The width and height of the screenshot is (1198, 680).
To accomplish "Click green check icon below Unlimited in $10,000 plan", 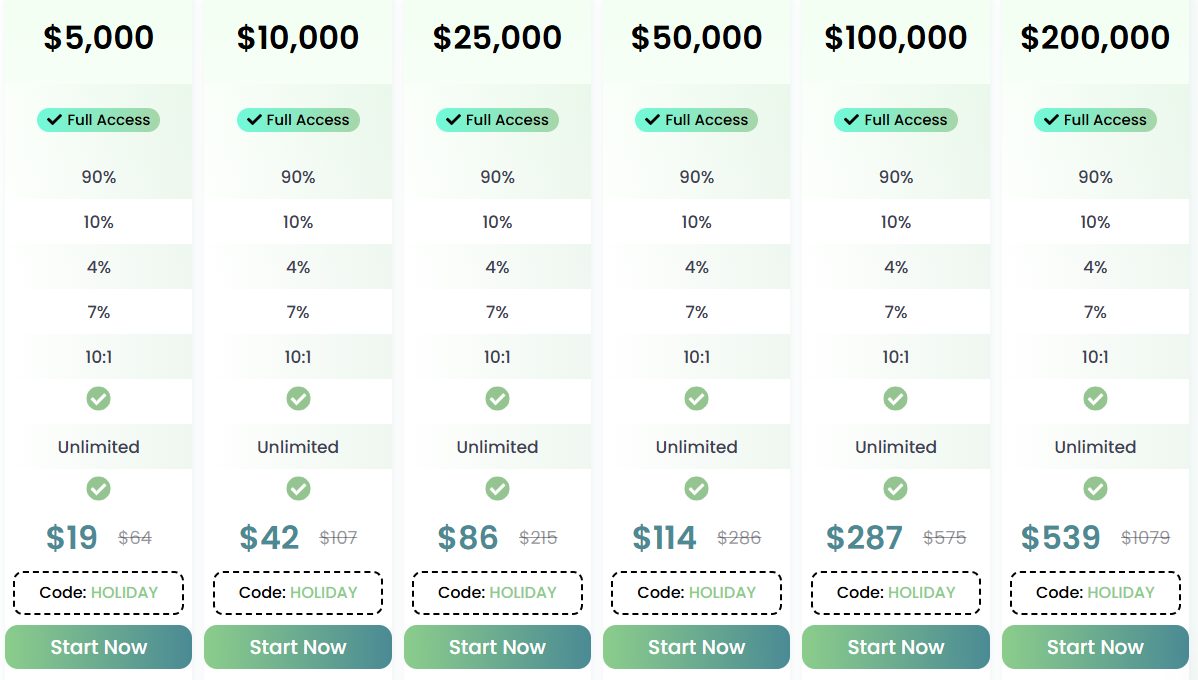I will (298, 489).
